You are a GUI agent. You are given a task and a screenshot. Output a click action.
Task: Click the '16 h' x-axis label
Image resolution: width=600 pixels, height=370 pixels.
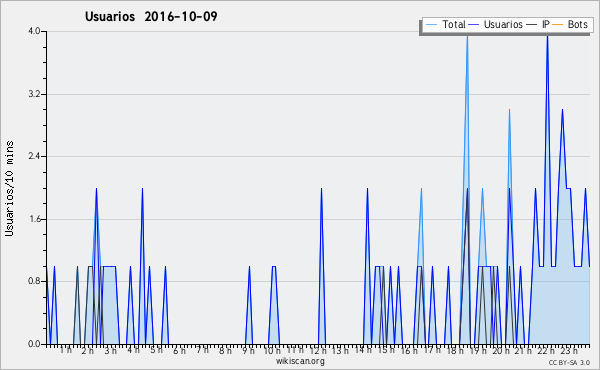point(409,350)
